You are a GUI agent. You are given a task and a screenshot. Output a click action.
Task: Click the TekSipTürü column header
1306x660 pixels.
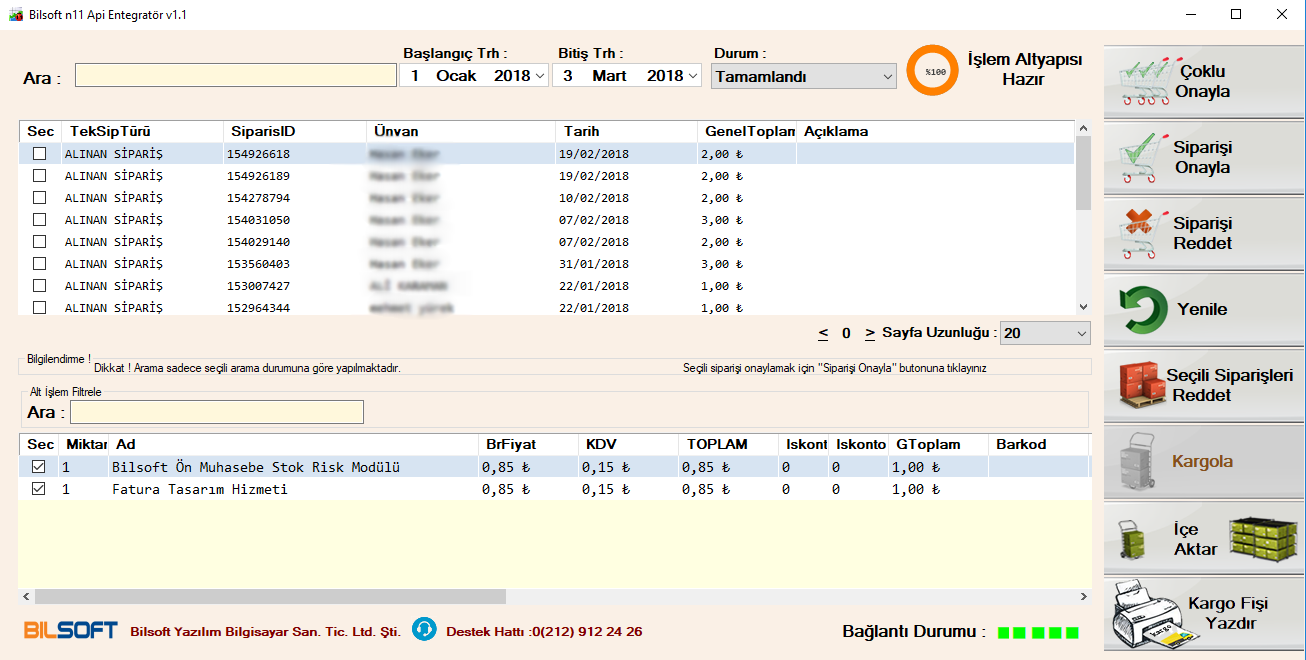142,131
